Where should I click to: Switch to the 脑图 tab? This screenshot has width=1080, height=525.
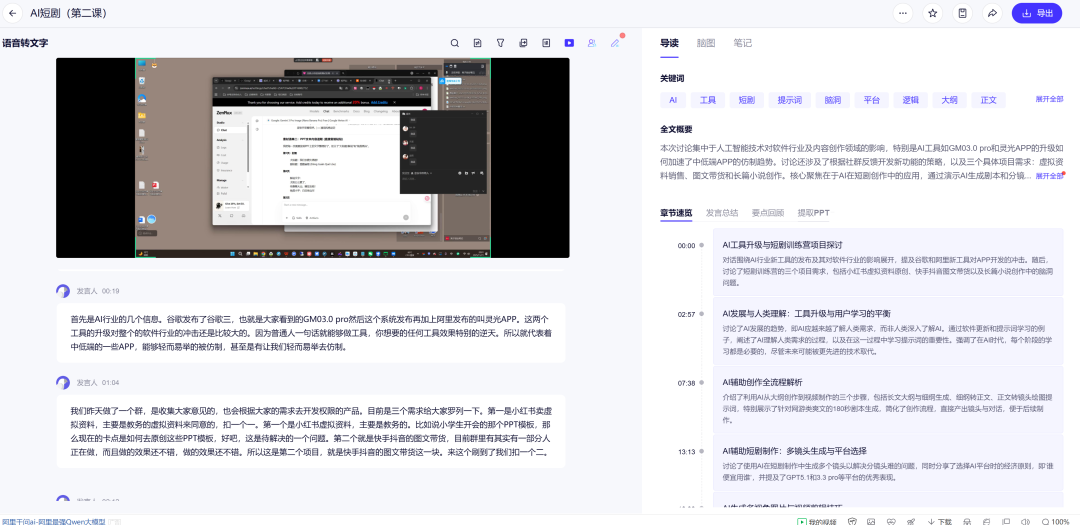[705, 43]
